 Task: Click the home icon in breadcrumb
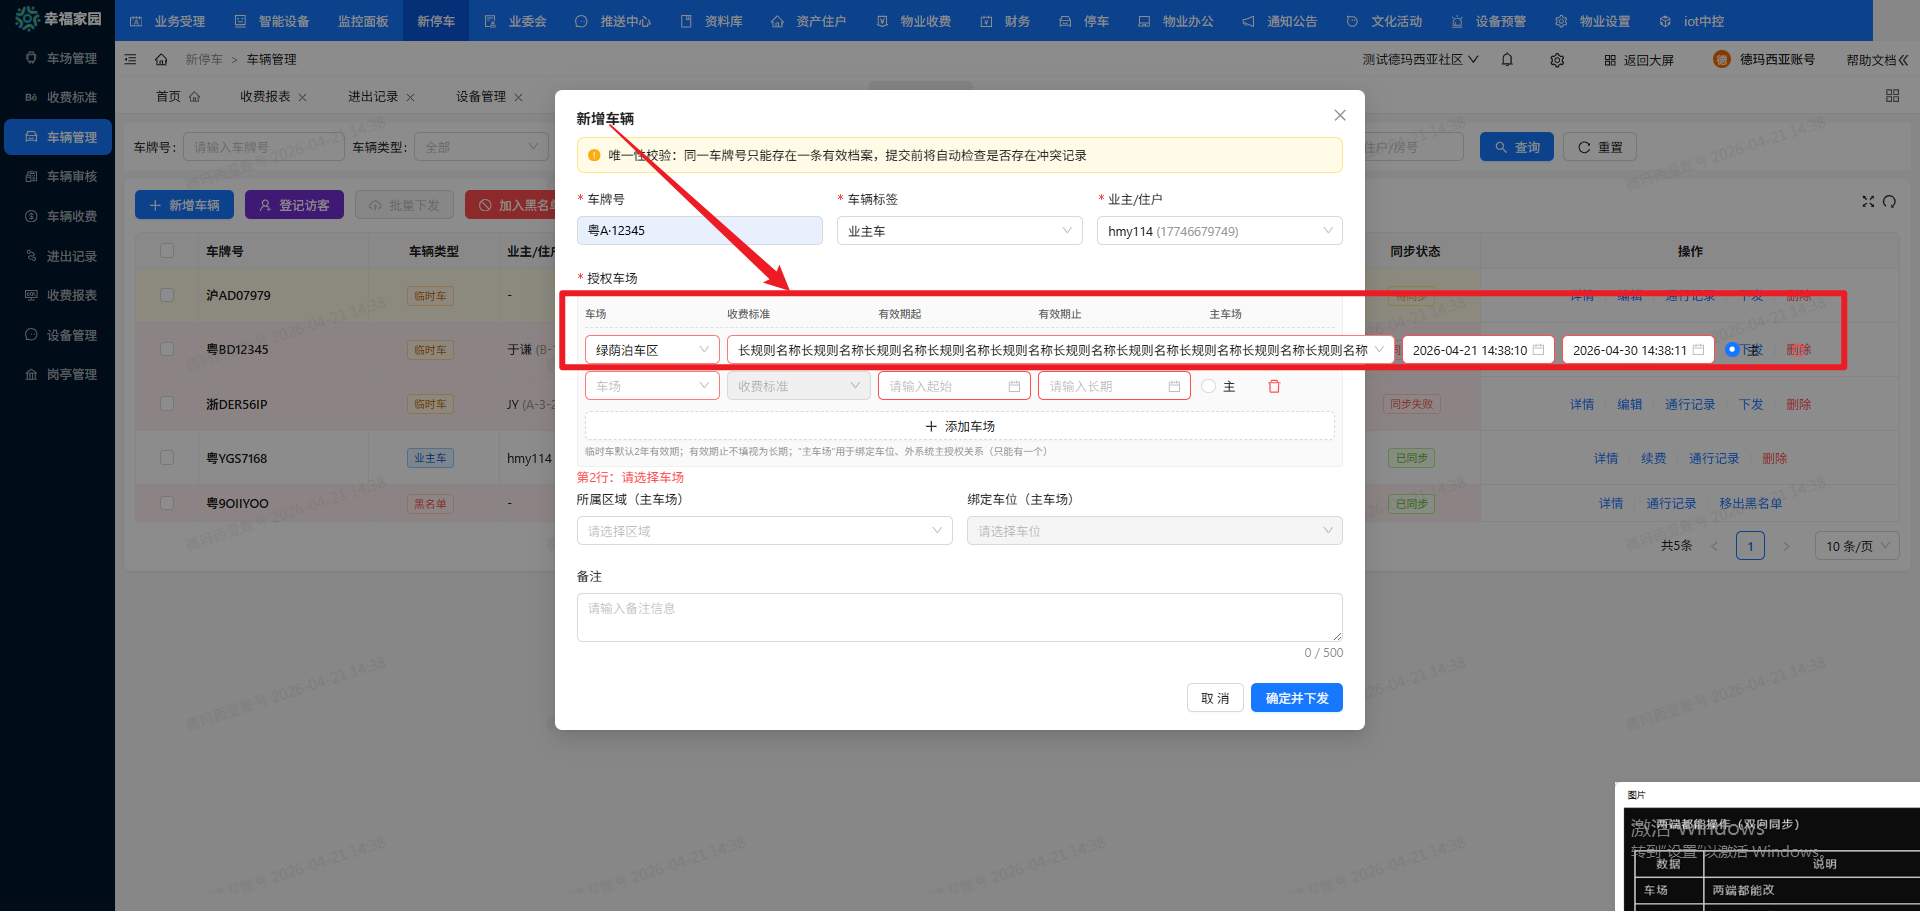[x=161, y=60]
